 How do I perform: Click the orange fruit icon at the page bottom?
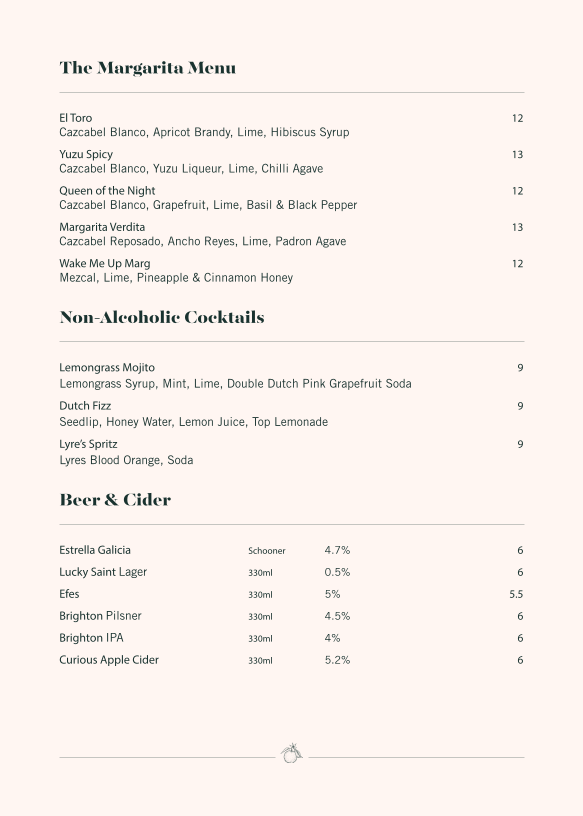(x=292, y=753)
